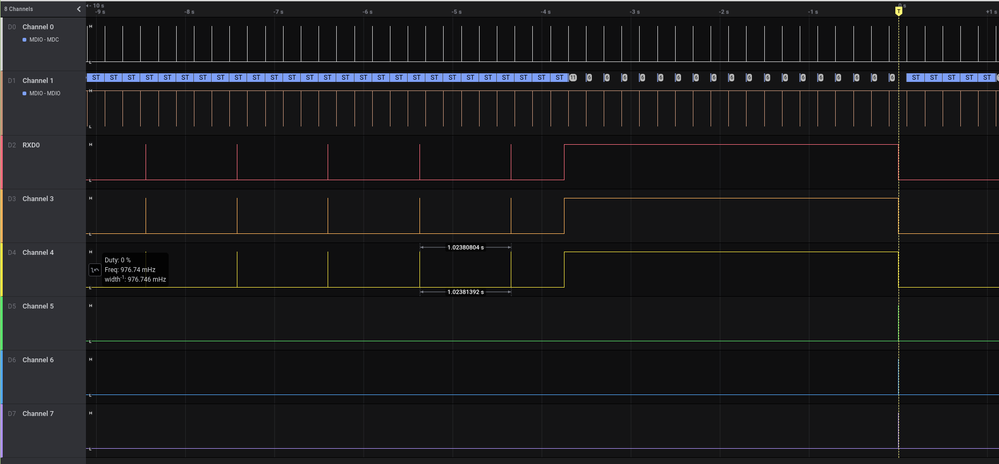Click the -7 s time ruler label

[278, 12]
